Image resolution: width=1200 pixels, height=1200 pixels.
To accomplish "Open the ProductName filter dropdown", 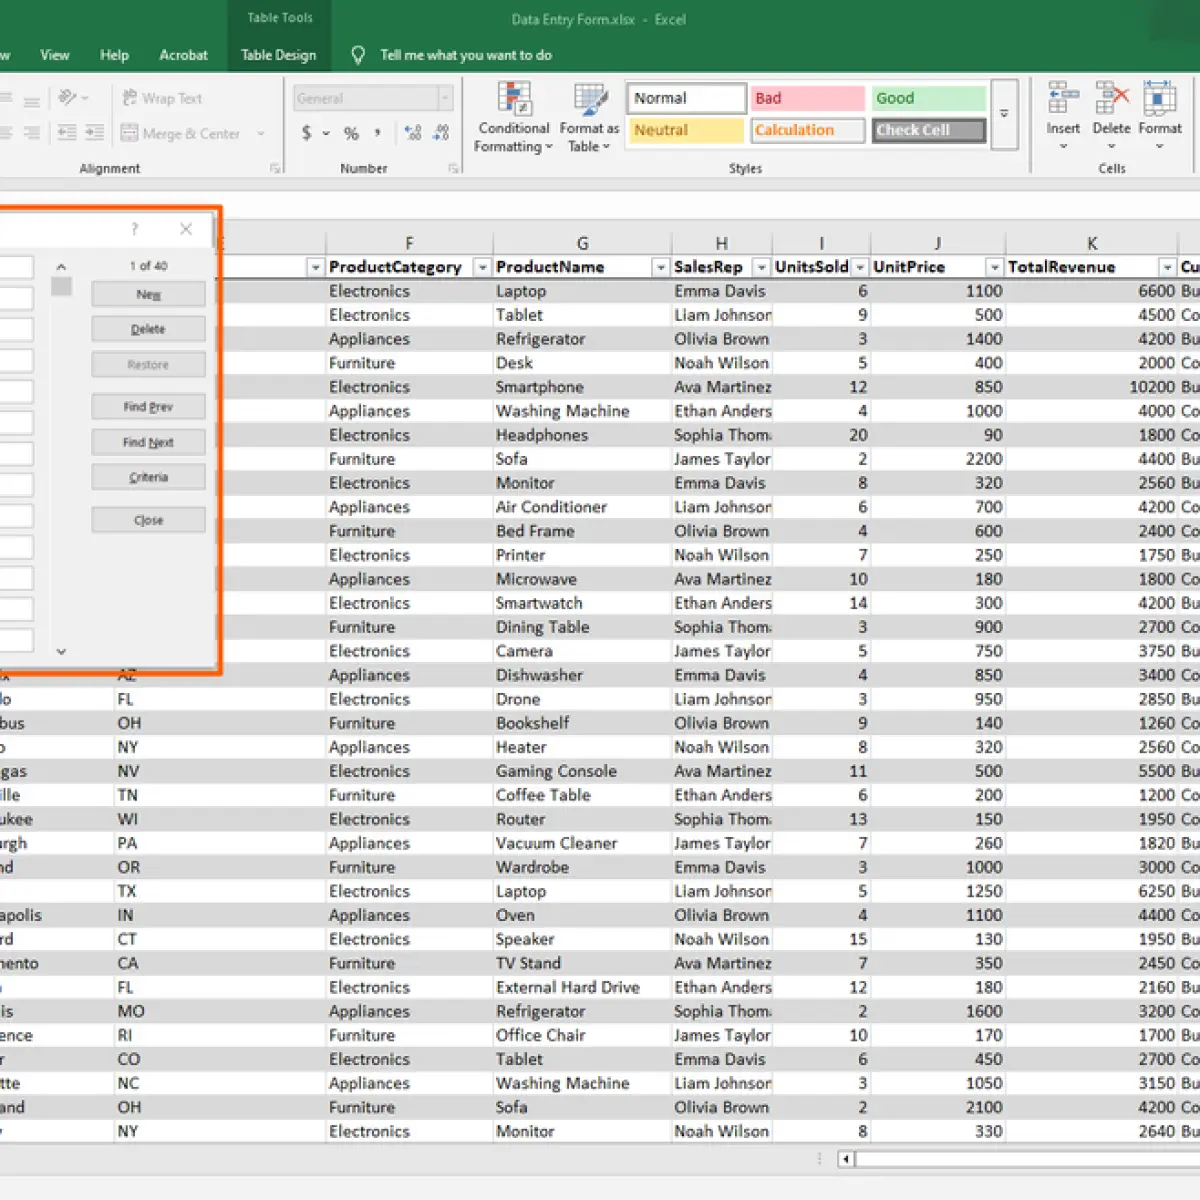I will pos(660,267).
